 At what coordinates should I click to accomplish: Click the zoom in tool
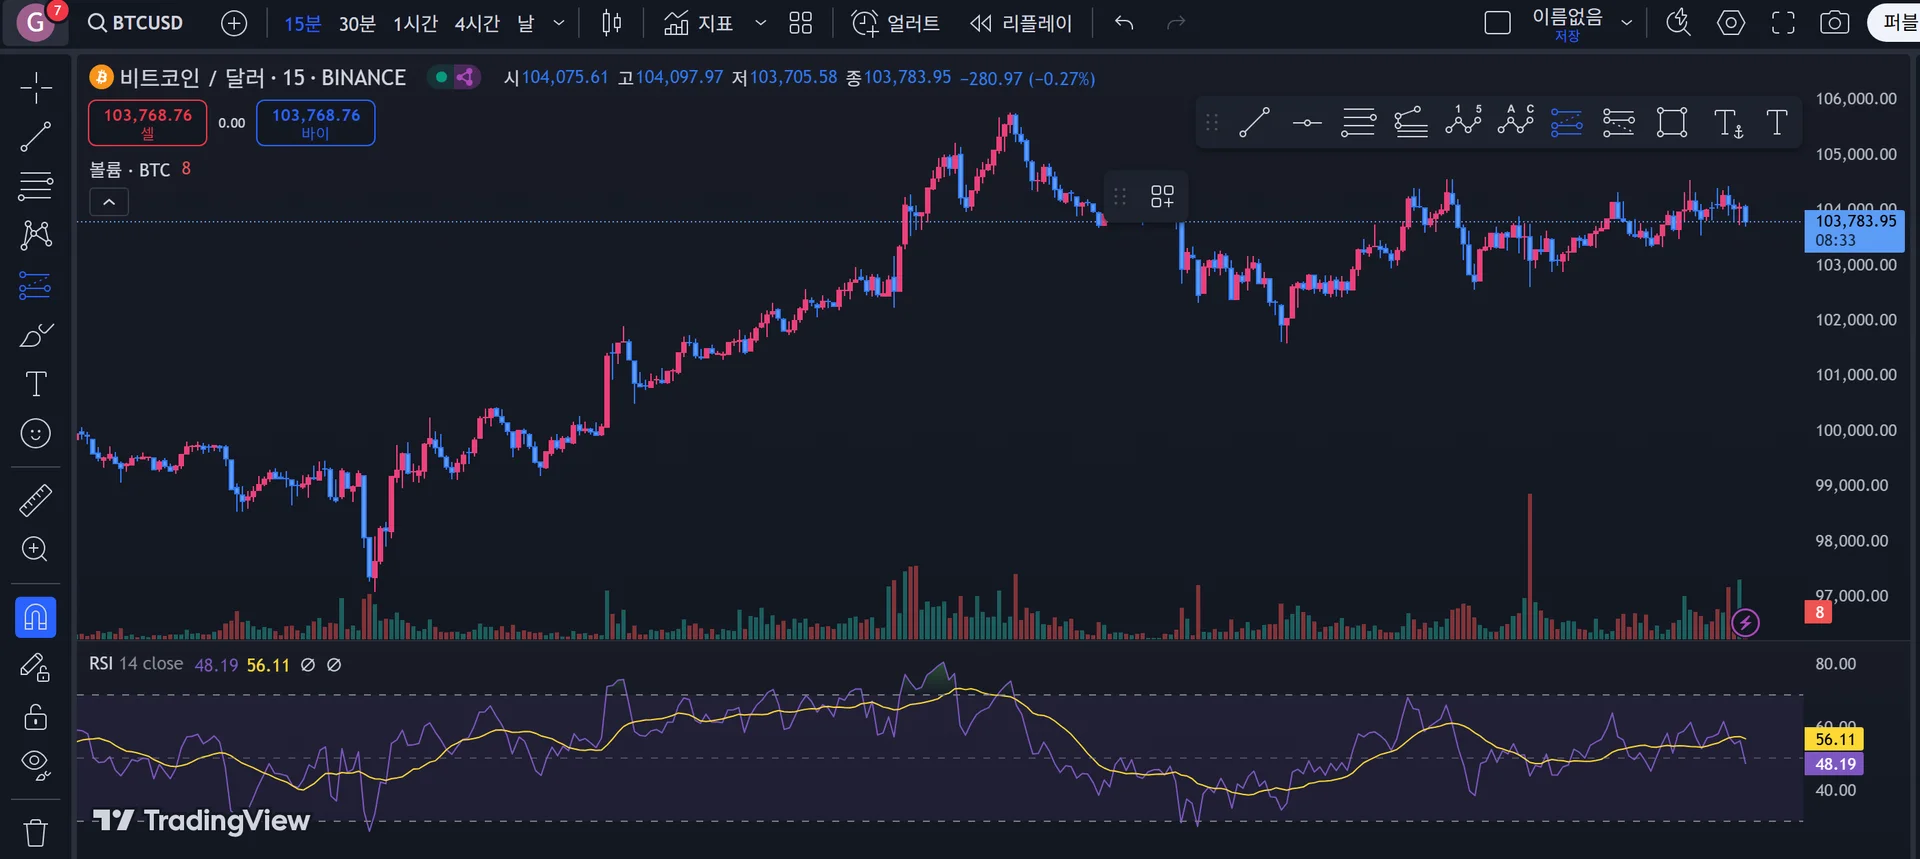pos(36,549)
